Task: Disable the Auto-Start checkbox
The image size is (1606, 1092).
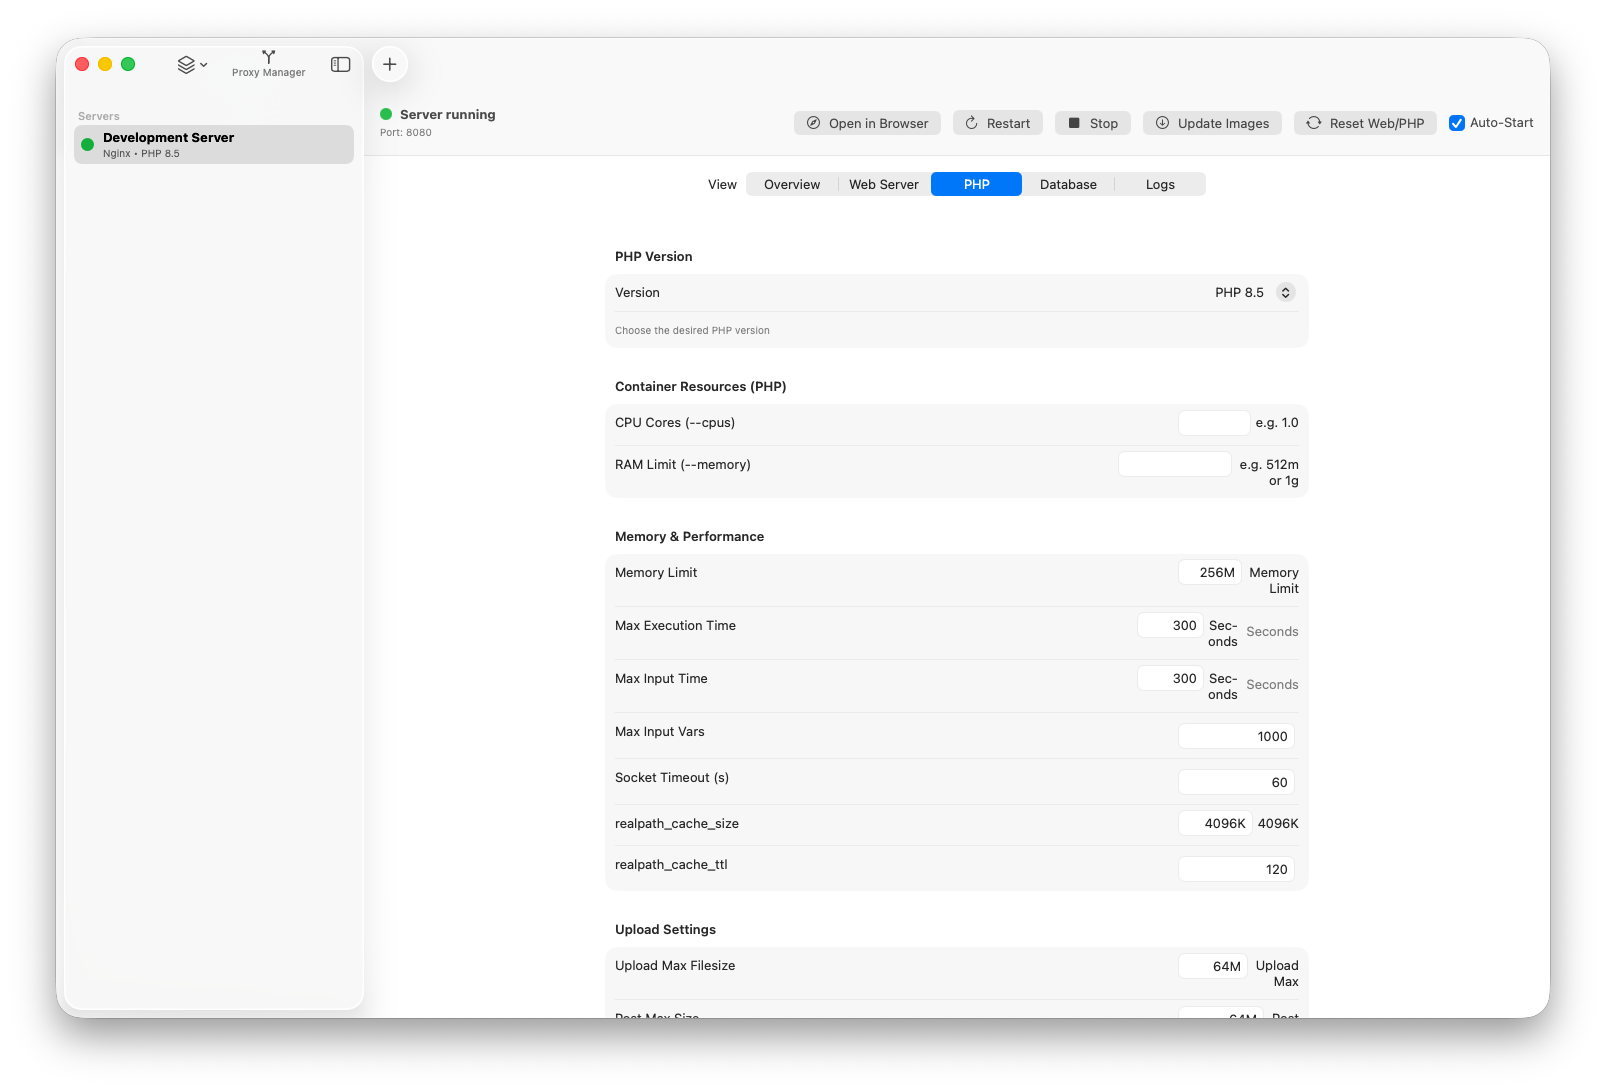Action: pos(1457,122)
